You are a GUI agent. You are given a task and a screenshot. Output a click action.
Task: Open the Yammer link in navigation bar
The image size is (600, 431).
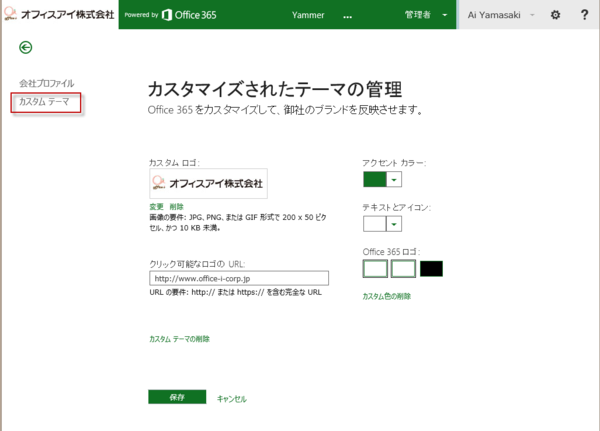pyautogui.click(x=308, y=15)
